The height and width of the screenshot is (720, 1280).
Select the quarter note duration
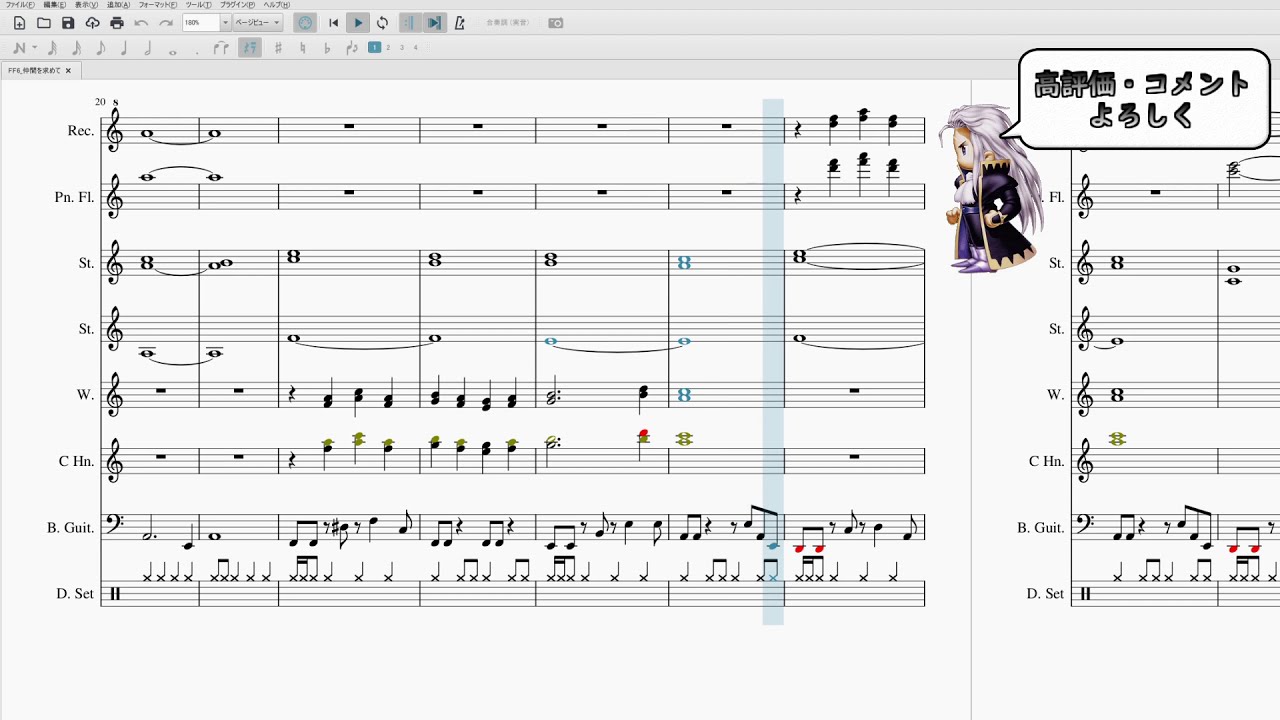point(125,48)
